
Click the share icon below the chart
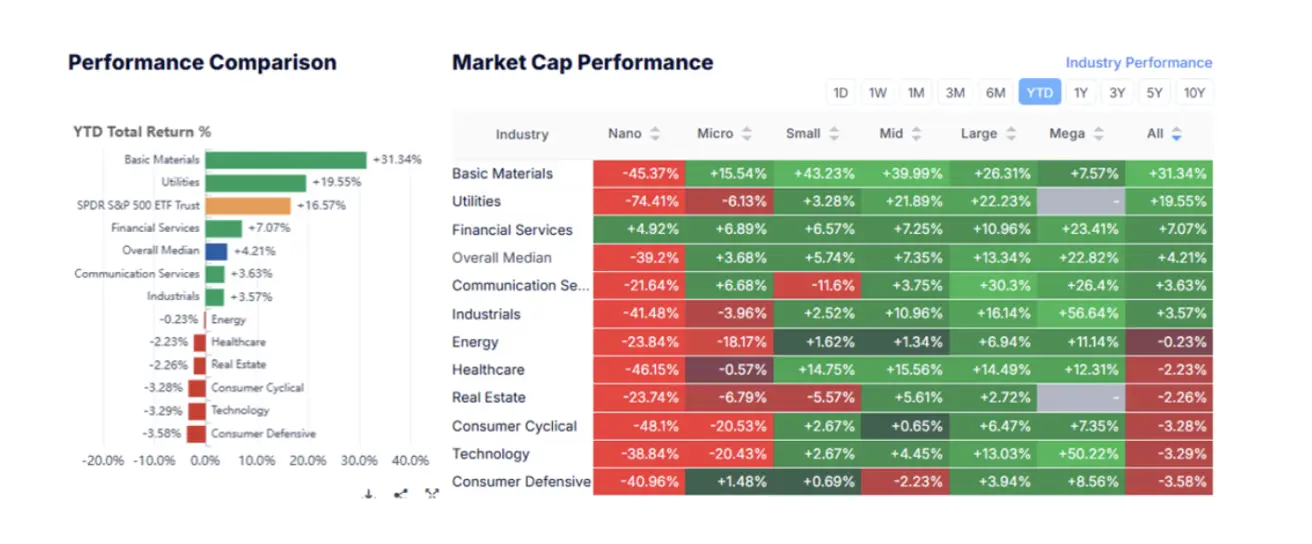tap(400, 493)
